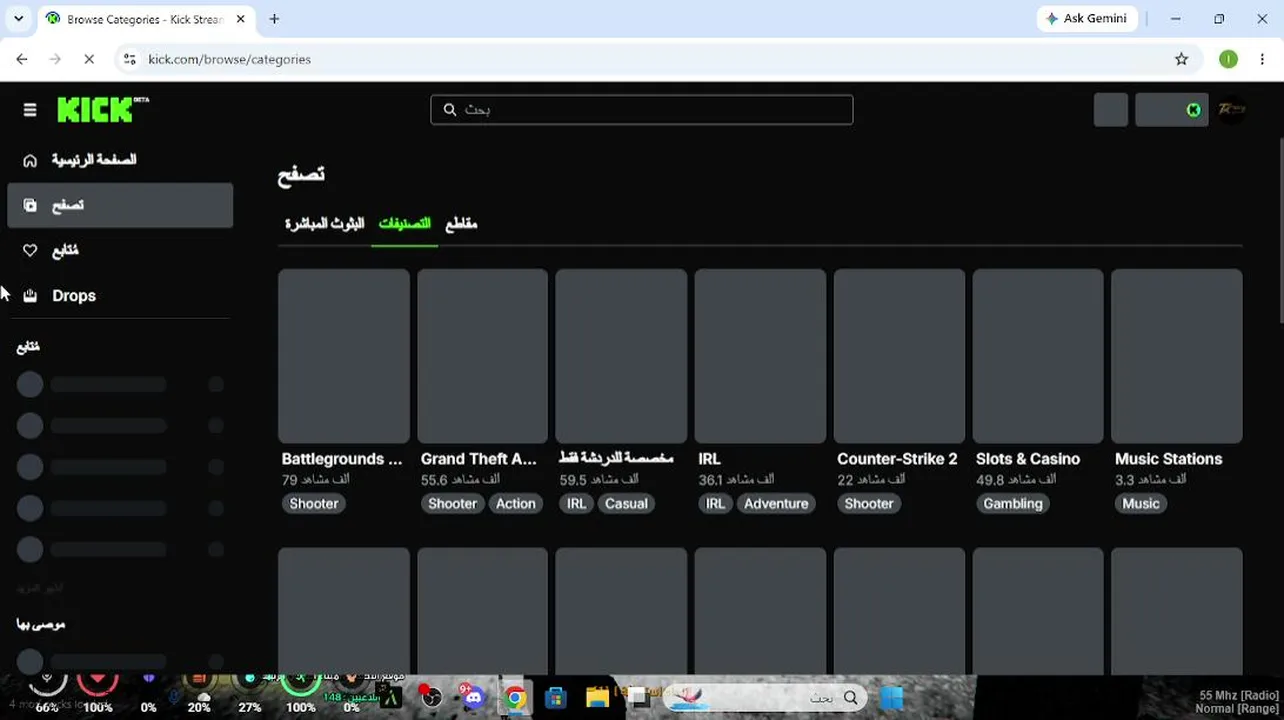This screenshot has width=1284, height=720.
Task: Open the IRL category thumbnail
Action: click(760, 356)
